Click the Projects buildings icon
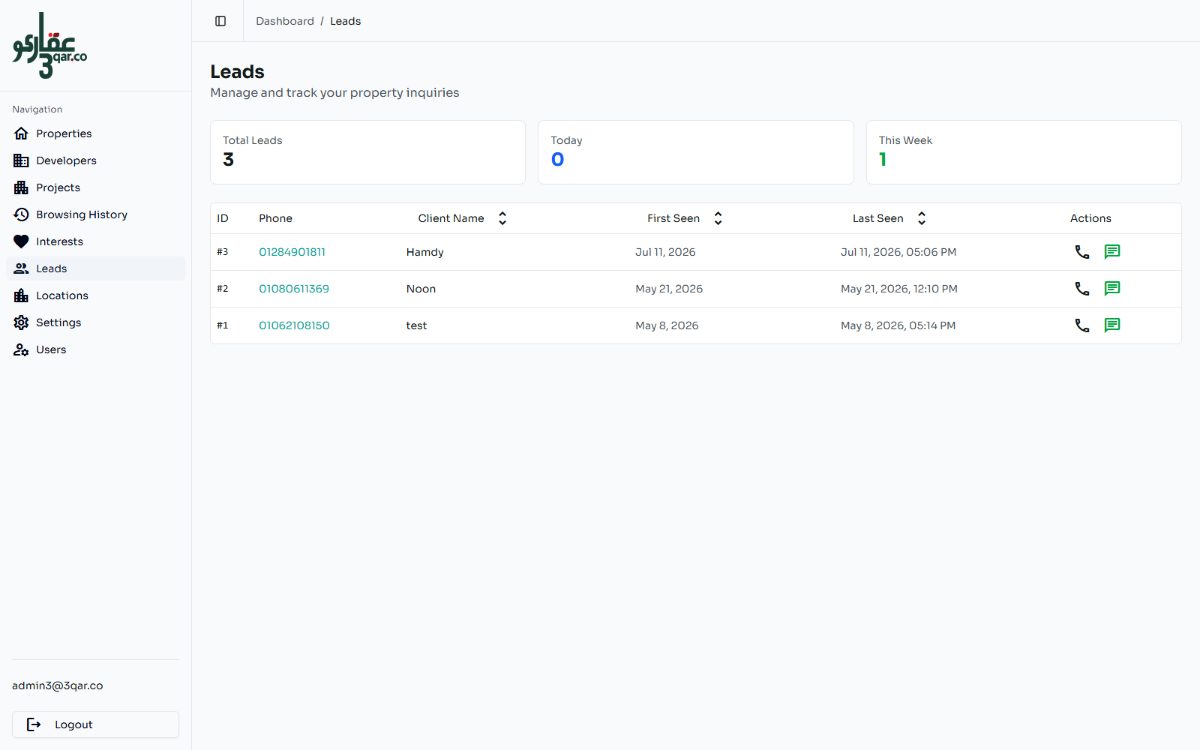Screen dimensions: 1200x750 [x=21, y=187]
